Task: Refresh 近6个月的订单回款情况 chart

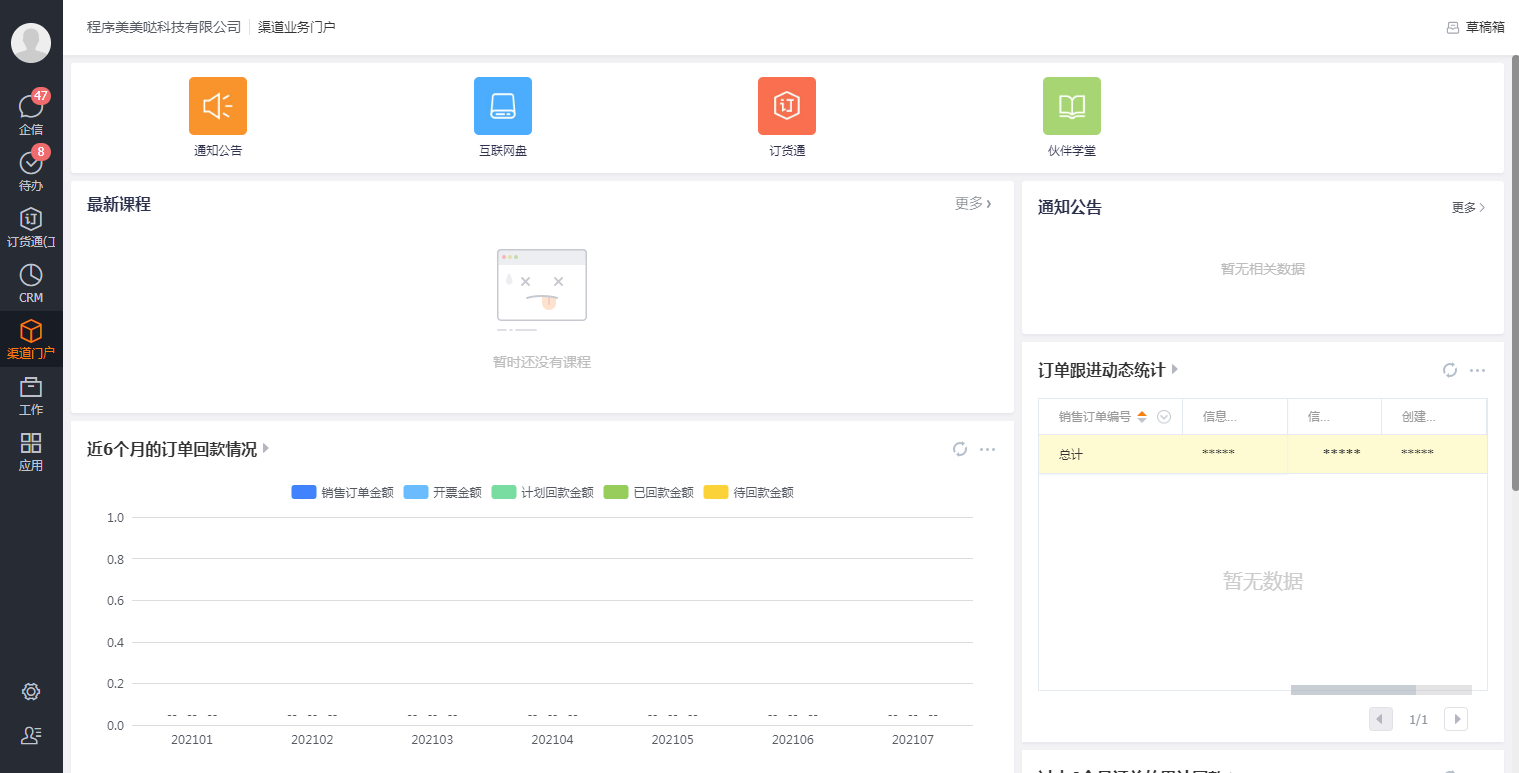Action: click(x=960, y=449)
